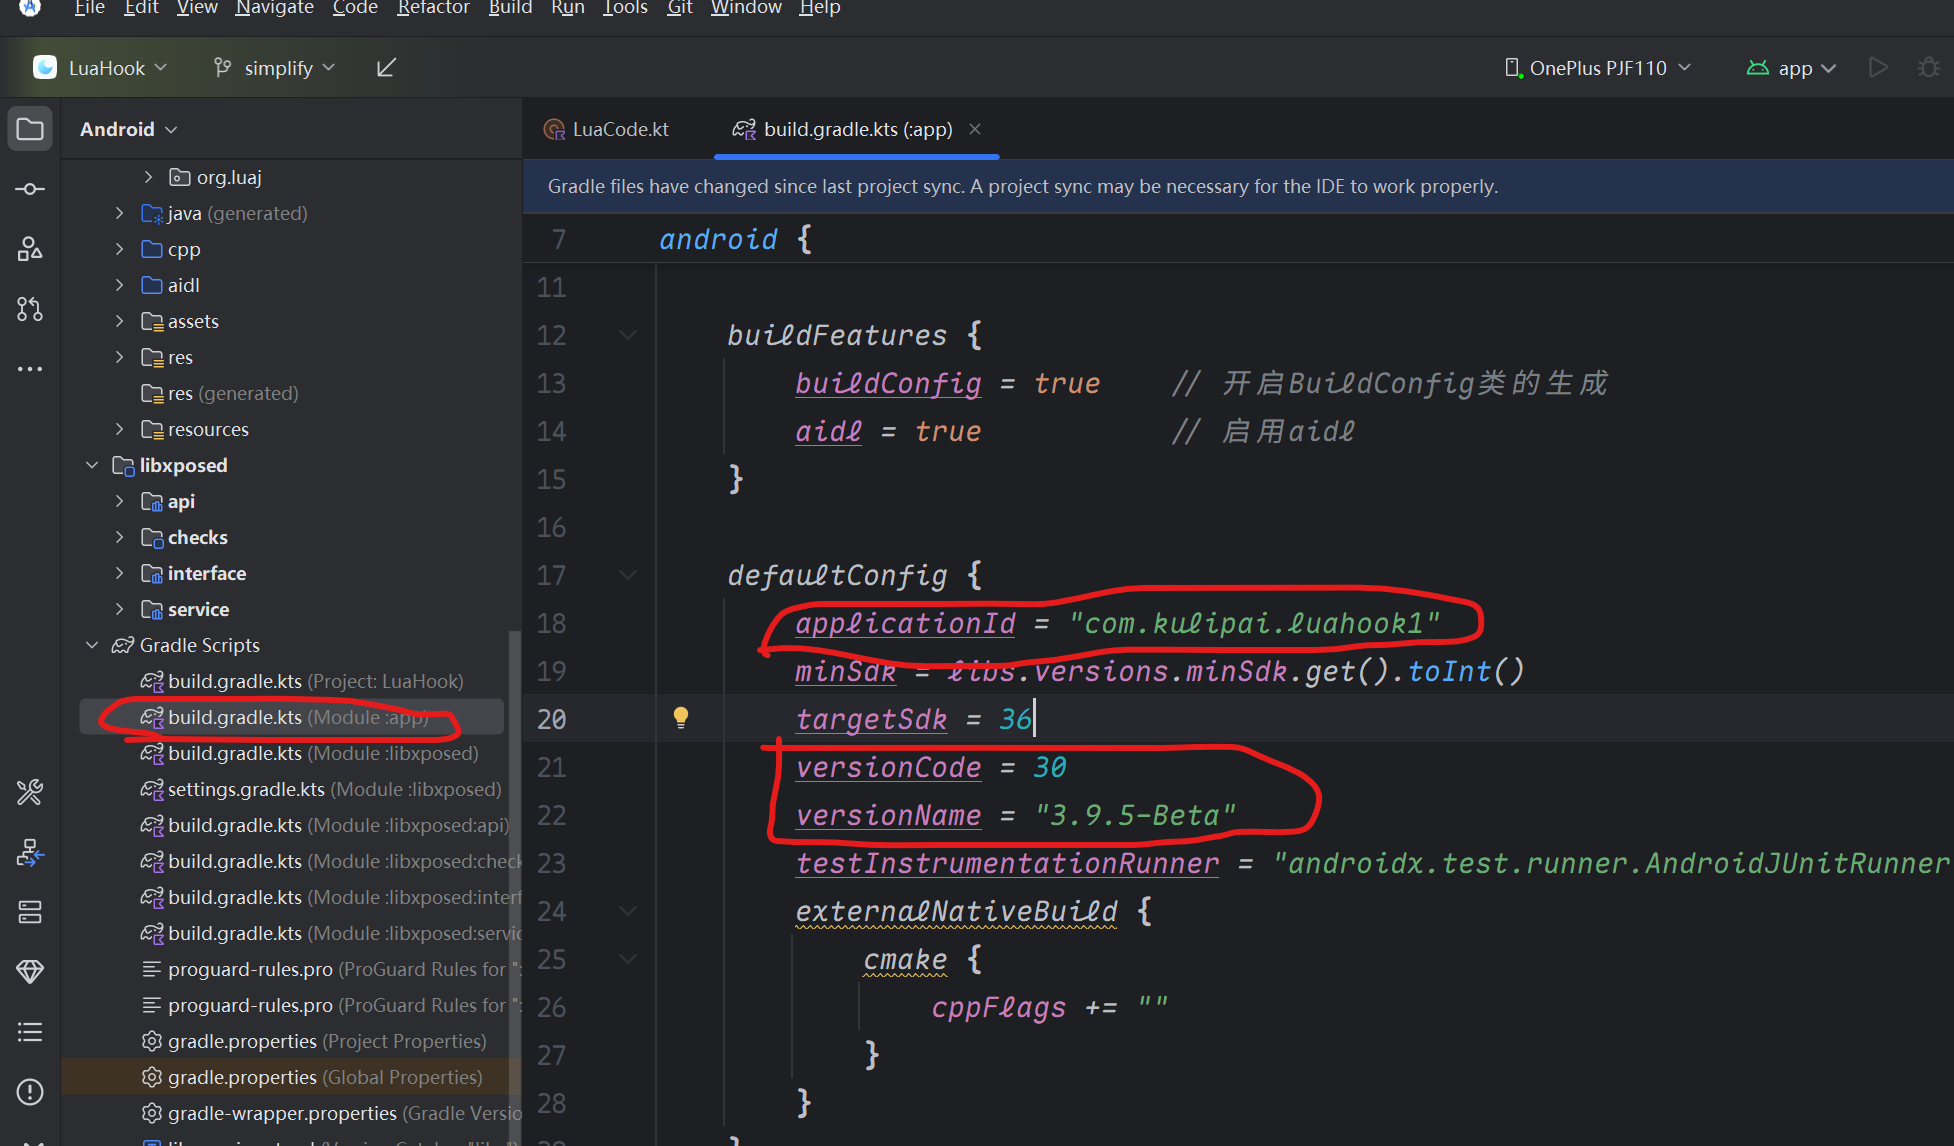The height and width of the screenshot is (1146, 1954).
Task: Open the Problems tool window icon
Action: pyautogui.click(x=30, y=1091)
